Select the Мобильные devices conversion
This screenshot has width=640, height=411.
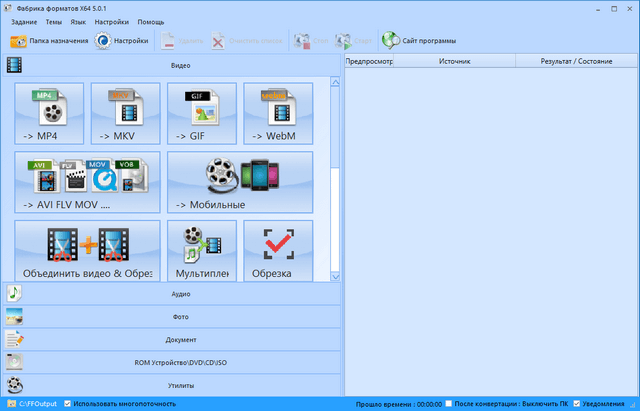coord(240,182)
